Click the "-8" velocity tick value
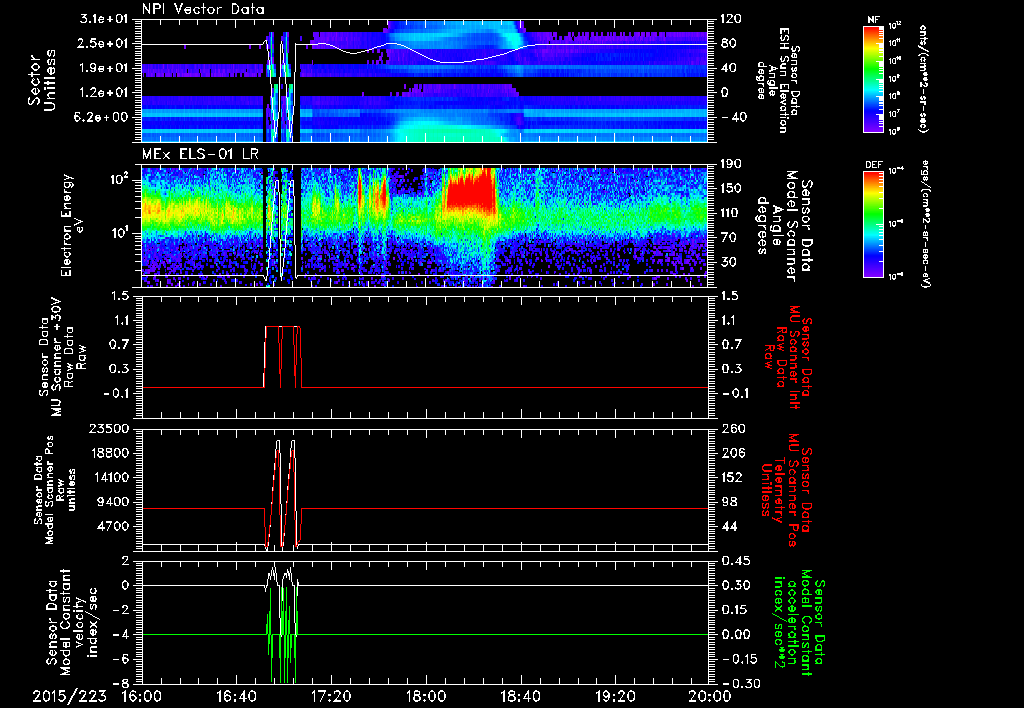The height and width of the screenshot is (708, 1024). pyautogui.click(x=121, y=683)
